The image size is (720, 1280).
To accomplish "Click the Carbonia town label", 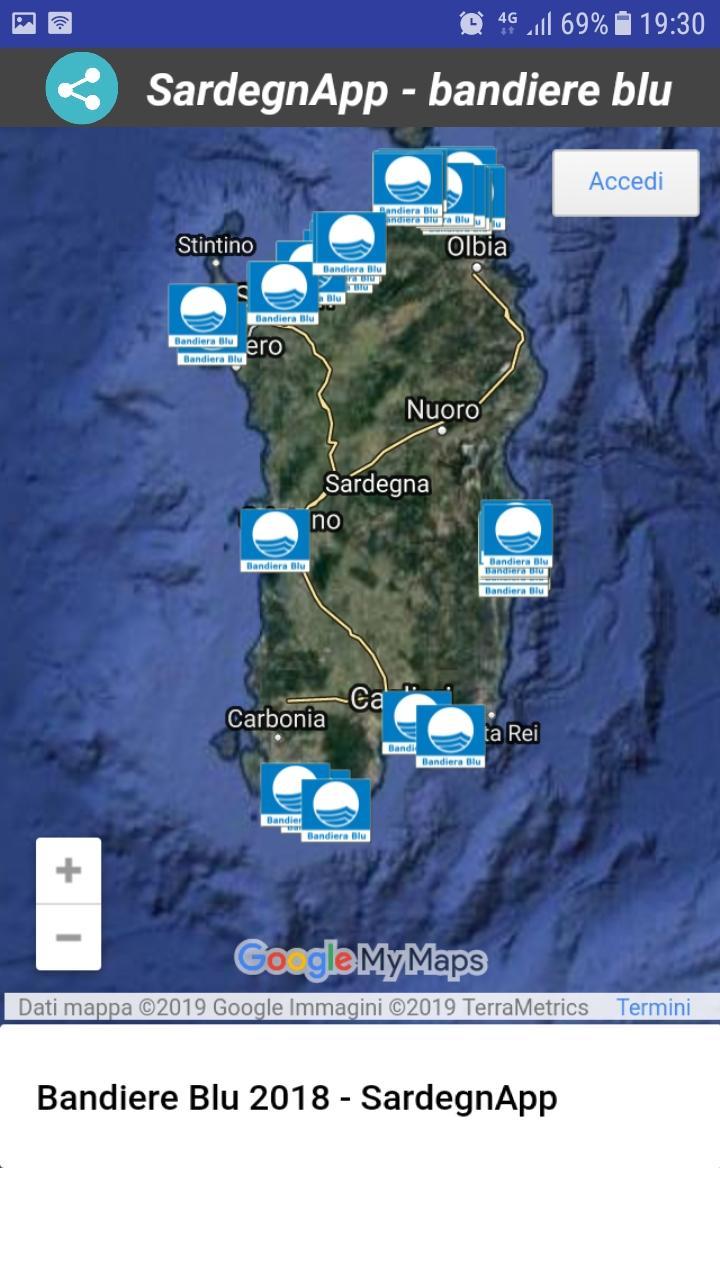I will click(x=276, y=719).
